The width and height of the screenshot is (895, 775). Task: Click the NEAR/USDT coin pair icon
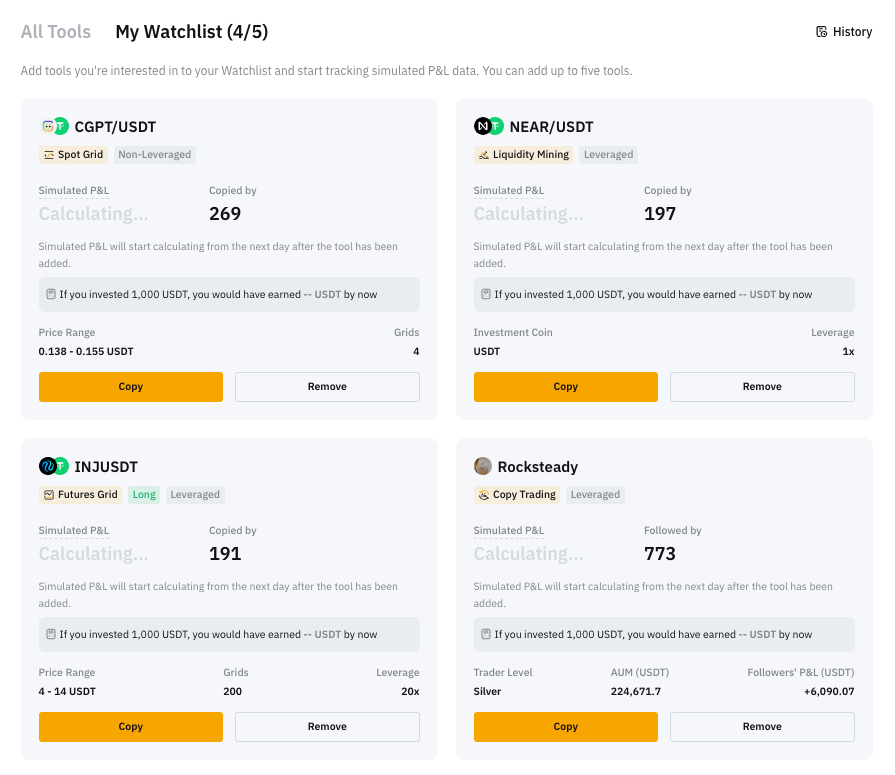[488, 127]
